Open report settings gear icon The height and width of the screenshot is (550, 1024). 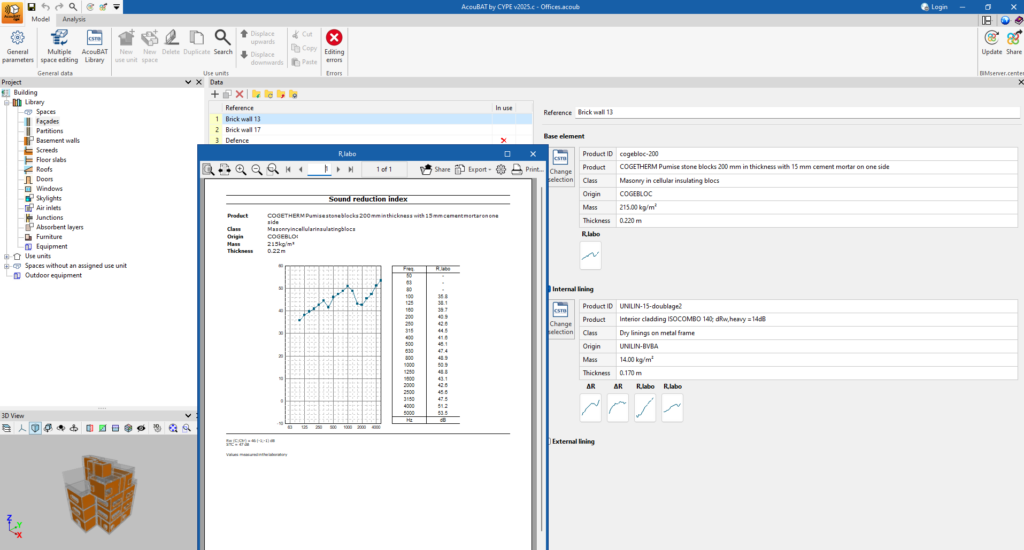[x=501, y=170]
